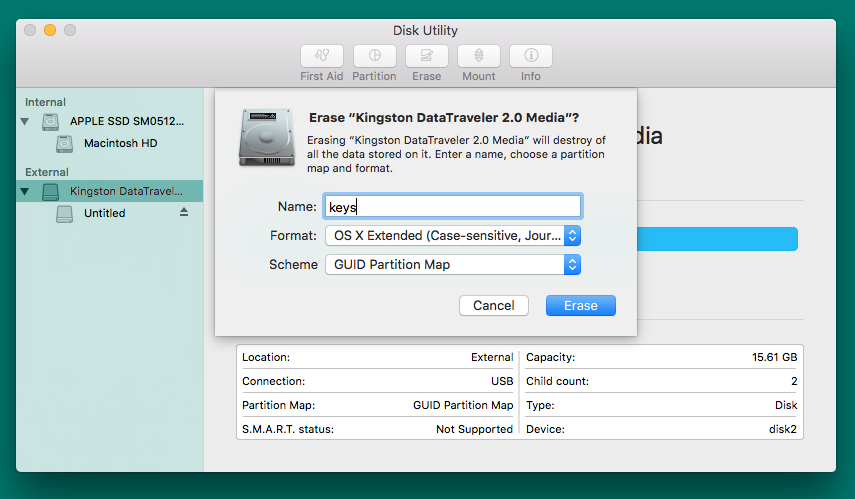The height and width of the screenshot is (499, 855).
Task: Click the yellow minimize window button
Action: (x=50, y=30)
